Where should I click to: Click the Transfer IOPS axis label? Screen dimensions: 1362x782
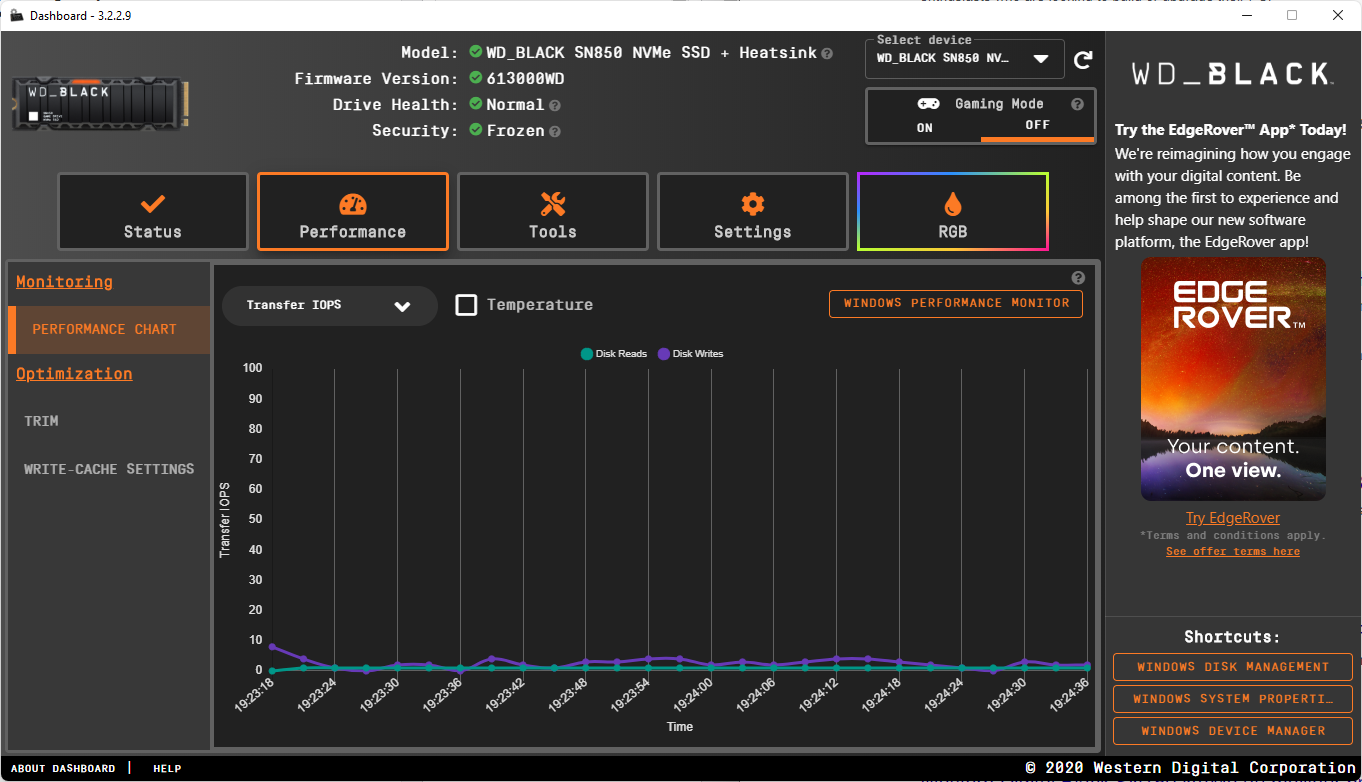click(226, 519)
